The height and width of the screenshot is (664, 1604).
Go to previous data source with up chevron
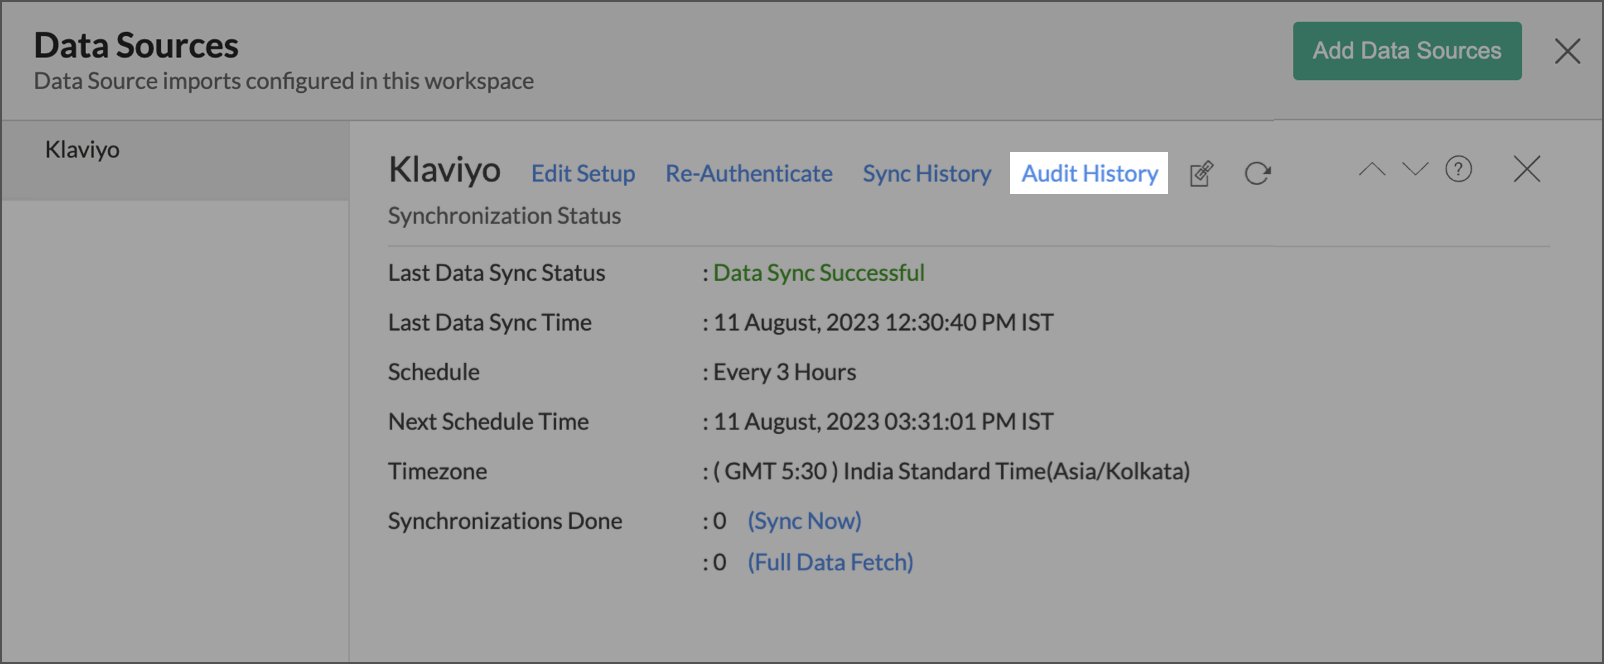tap(1372, 169)
